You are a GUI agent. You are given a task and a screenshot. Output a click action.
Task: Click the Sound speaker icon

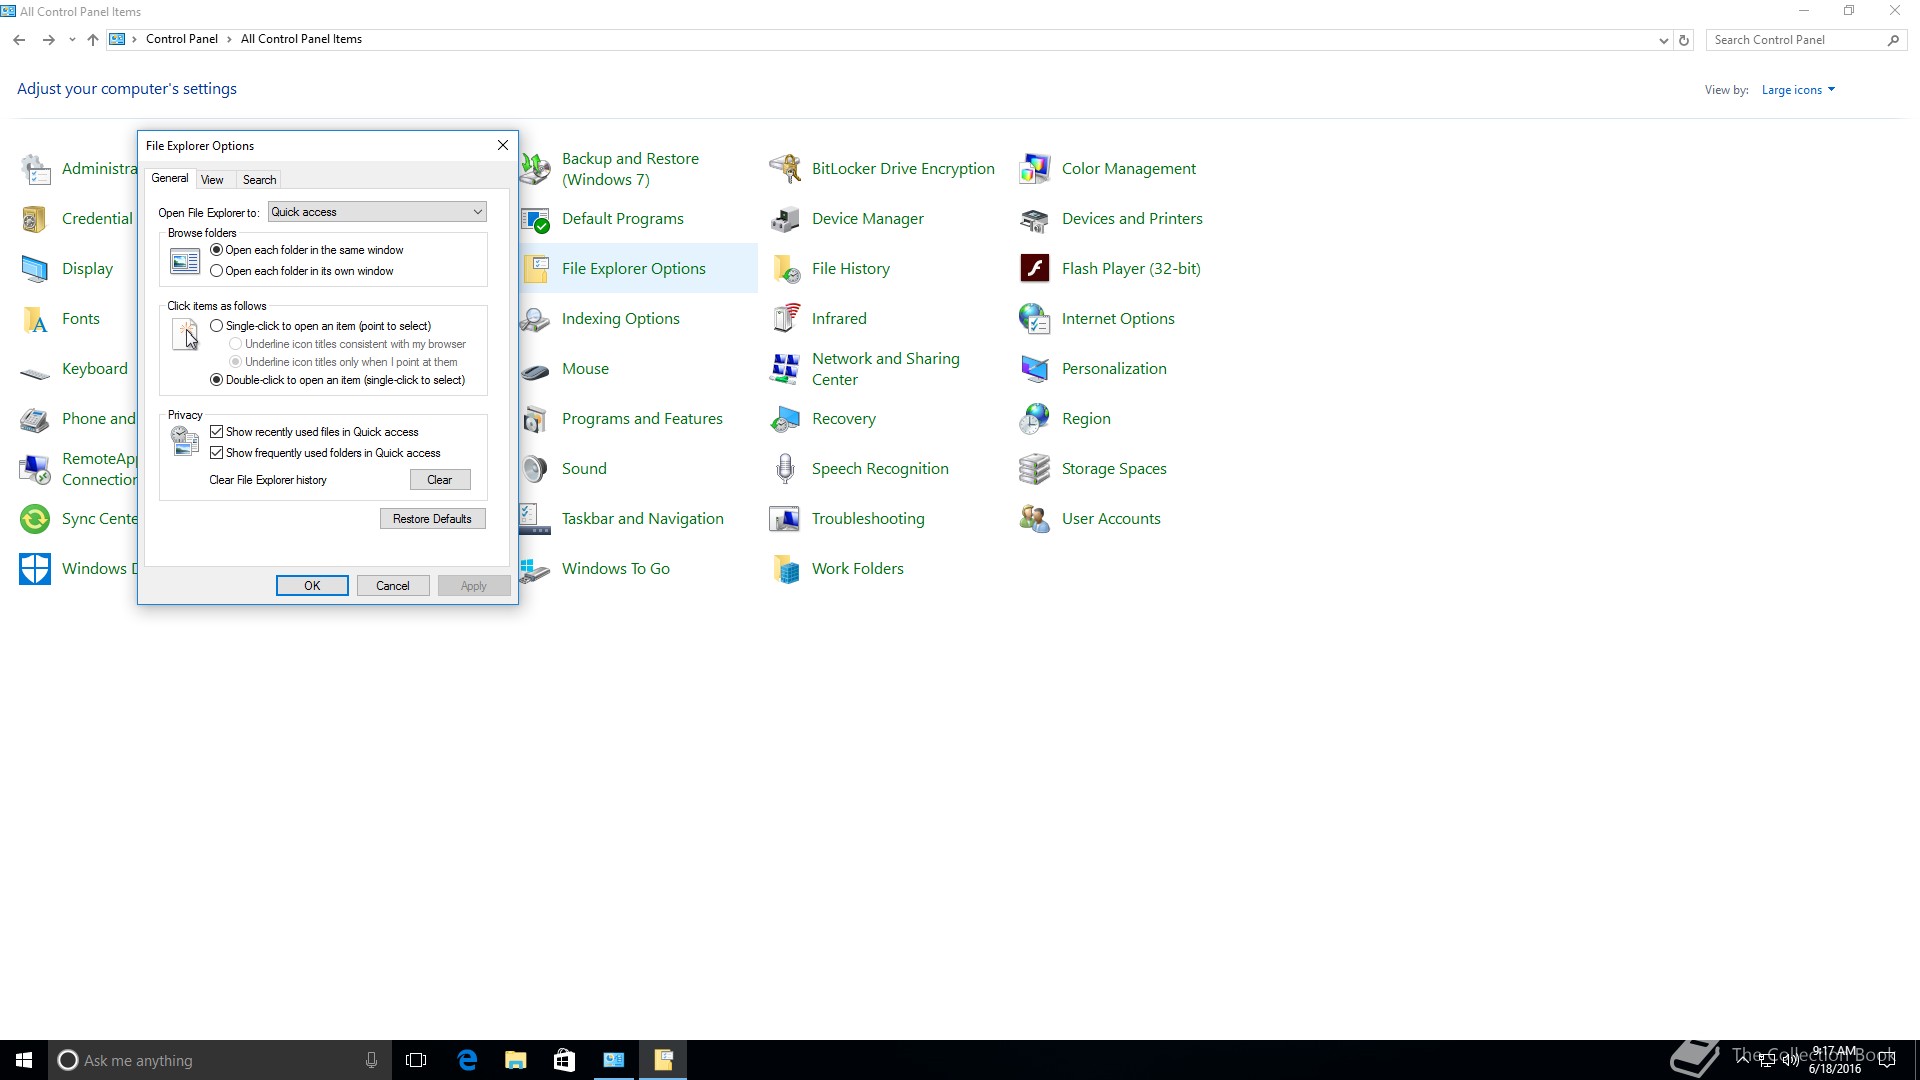(536, 469)
